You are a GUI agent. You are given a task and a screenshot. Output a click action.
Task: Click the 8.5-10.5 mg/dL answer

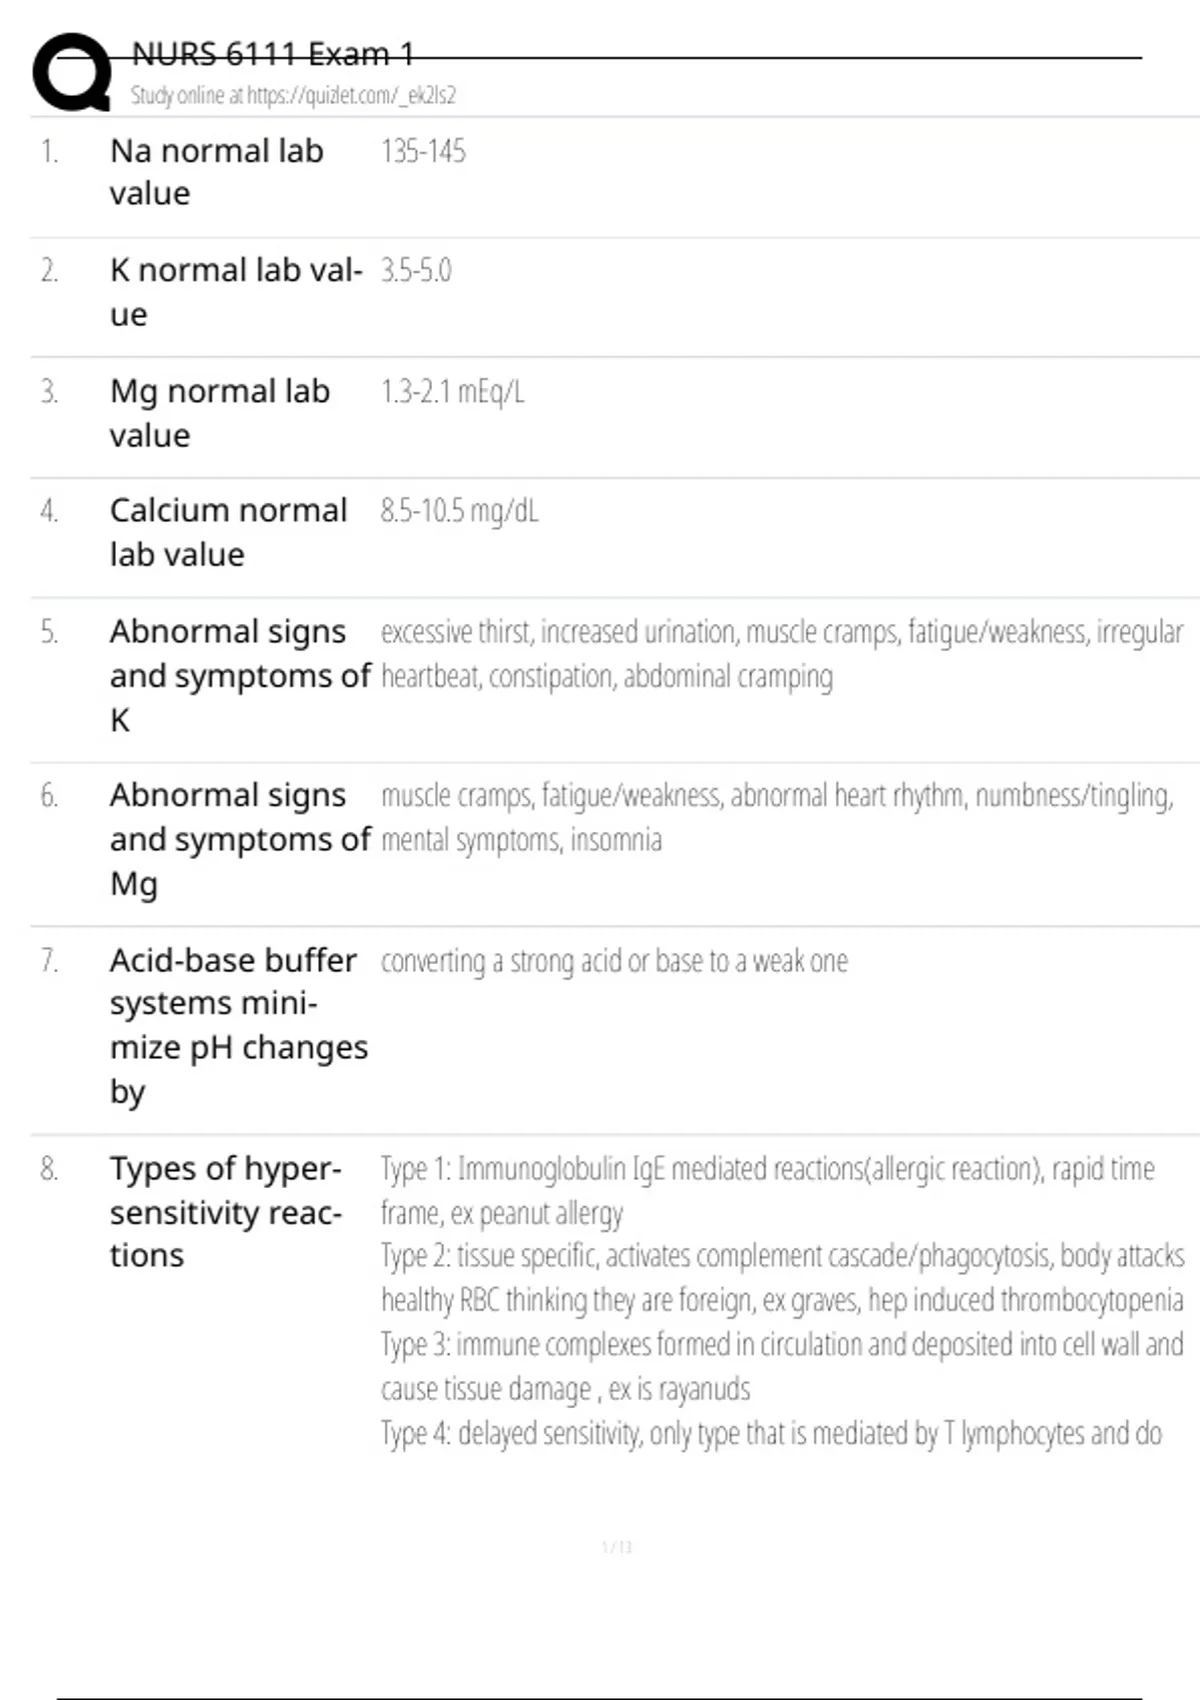[459, 512]
